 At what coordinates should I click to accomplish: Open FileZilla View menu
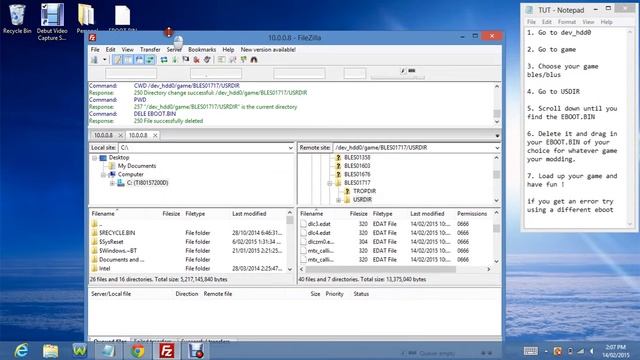[x=127, y=49]
